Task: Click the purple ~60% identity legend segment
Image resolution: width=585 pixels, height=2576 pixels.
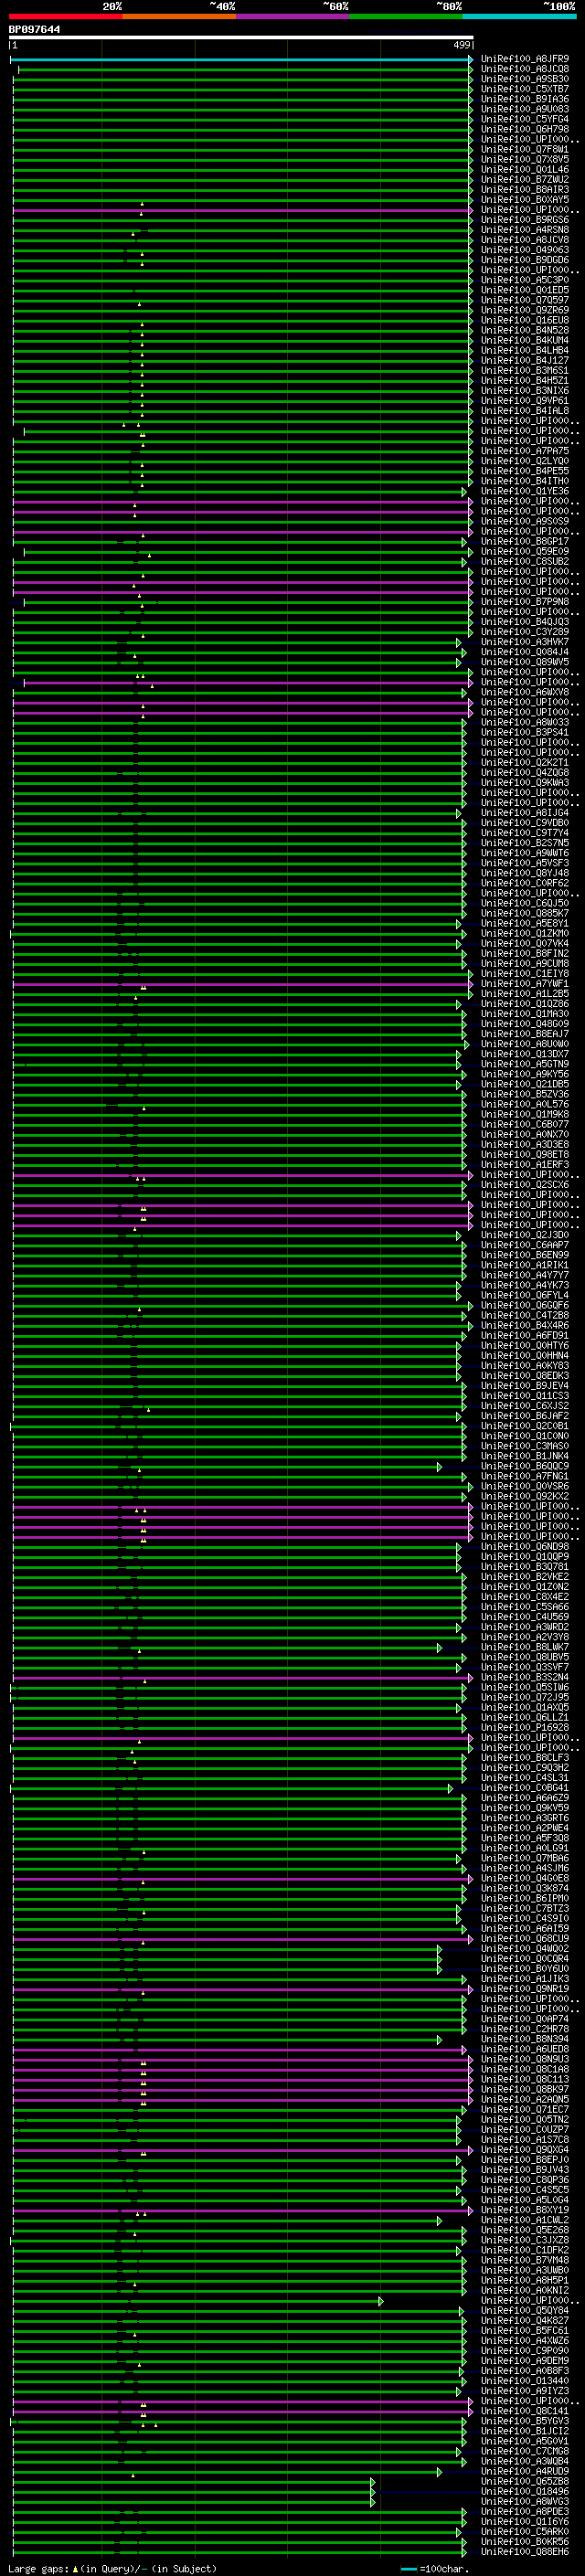Action: coord(293,16)
